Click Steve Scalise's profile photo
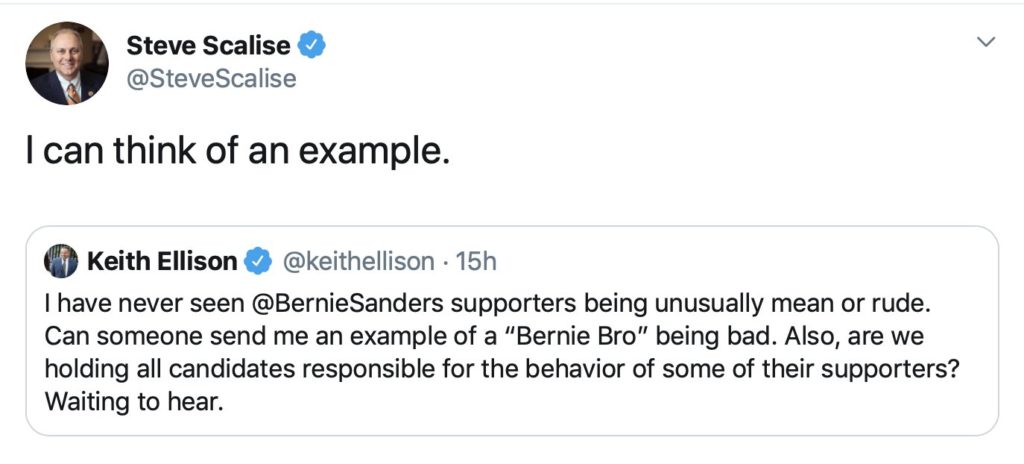1024x464 pixels. click(x=67, y=63)
